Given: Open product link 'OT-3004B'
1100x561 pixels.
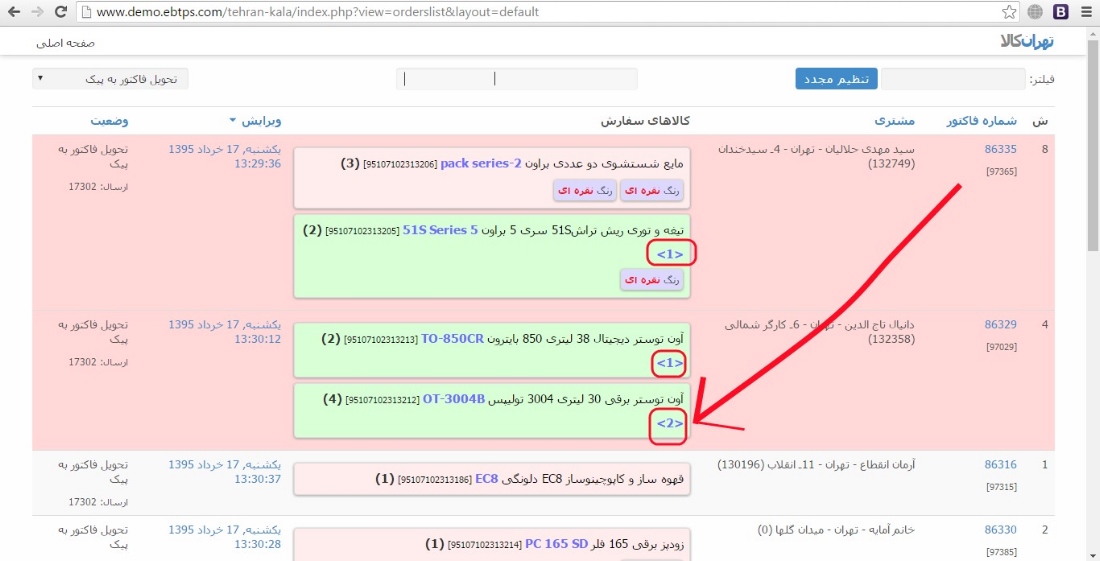Looking at the screenshot, I should [453, 399].
